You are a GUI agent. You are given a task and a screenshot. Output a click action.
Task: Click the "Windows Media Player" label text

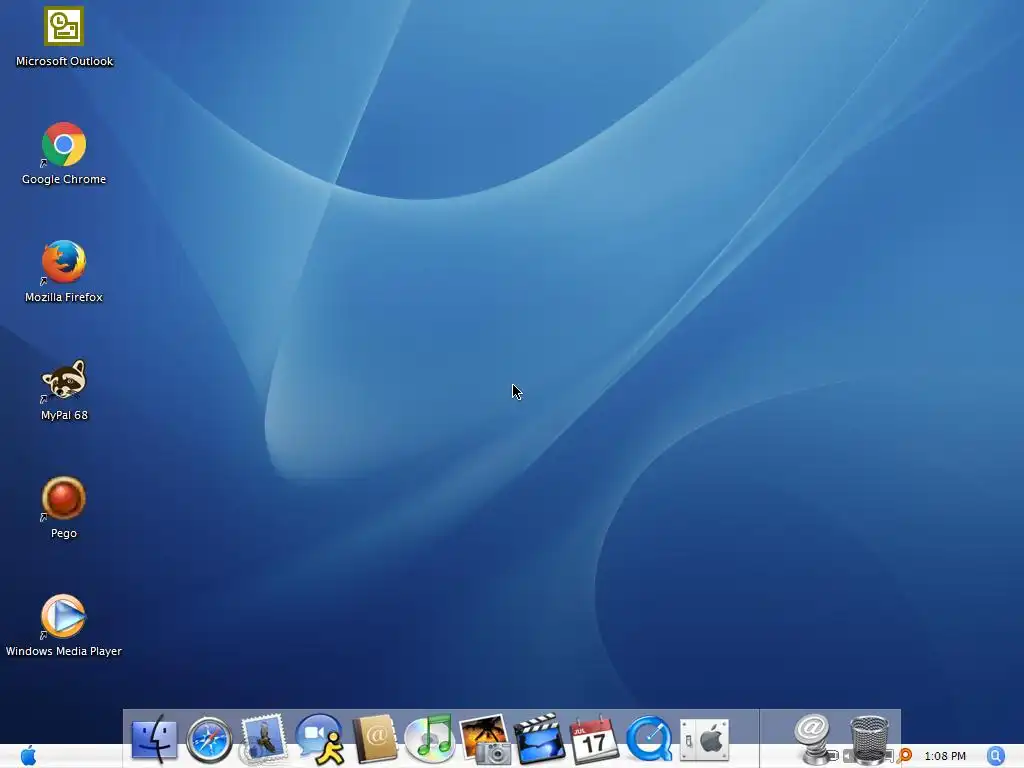[x=64, y=651]
